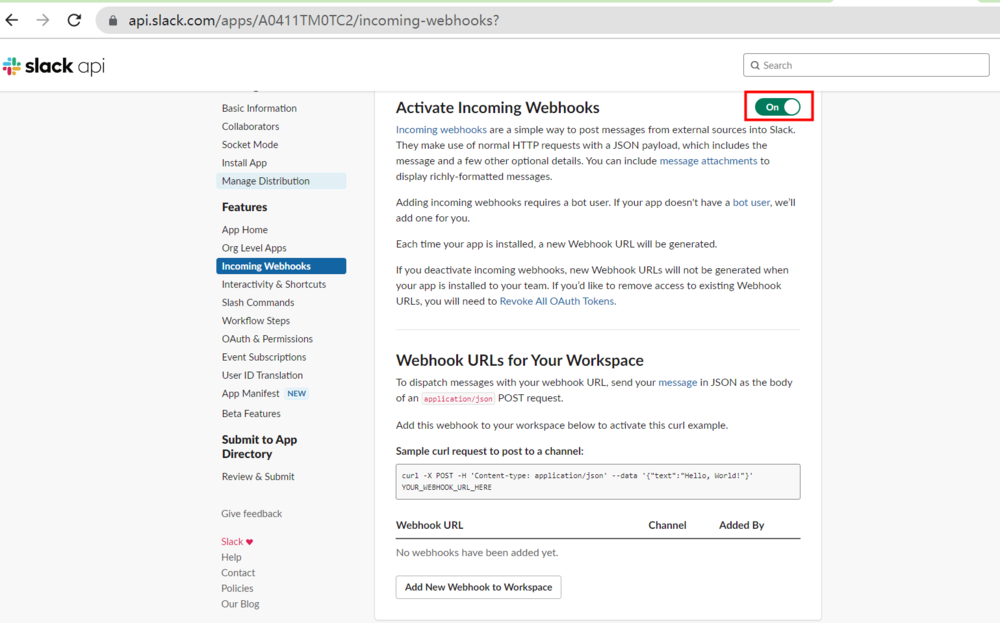The height and width of the screenshot is (623, 1000).
Task: Open App Manifest page
Action: [x=250, y=393]
